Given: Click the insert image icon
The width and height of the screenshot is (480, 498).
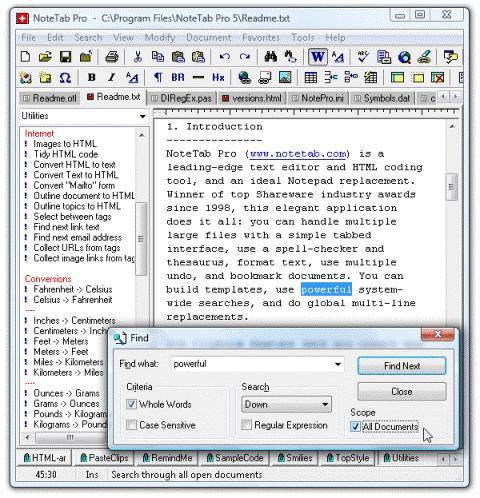Looking at the screenshot, I should pos(285,78).
